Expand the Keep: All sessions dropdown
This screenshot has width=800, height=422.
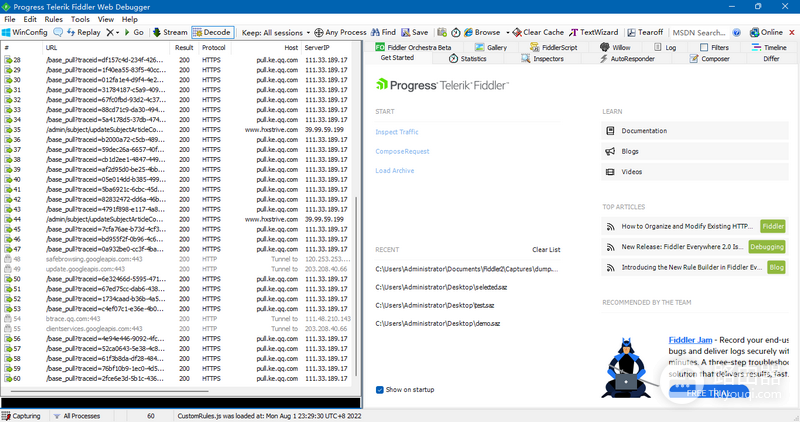[x=276, y=32]
